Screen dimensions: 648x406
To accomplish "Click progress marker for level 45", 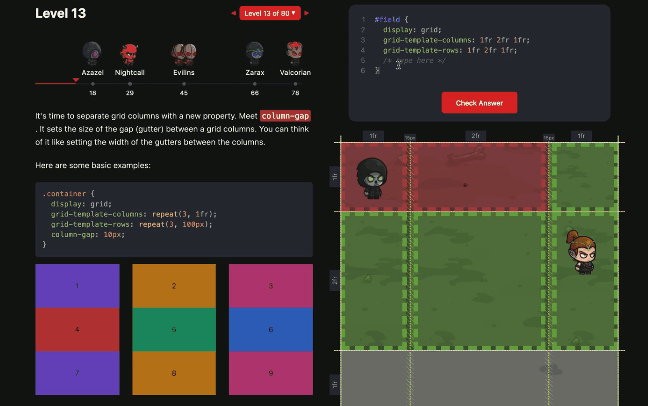I will 184,84.
